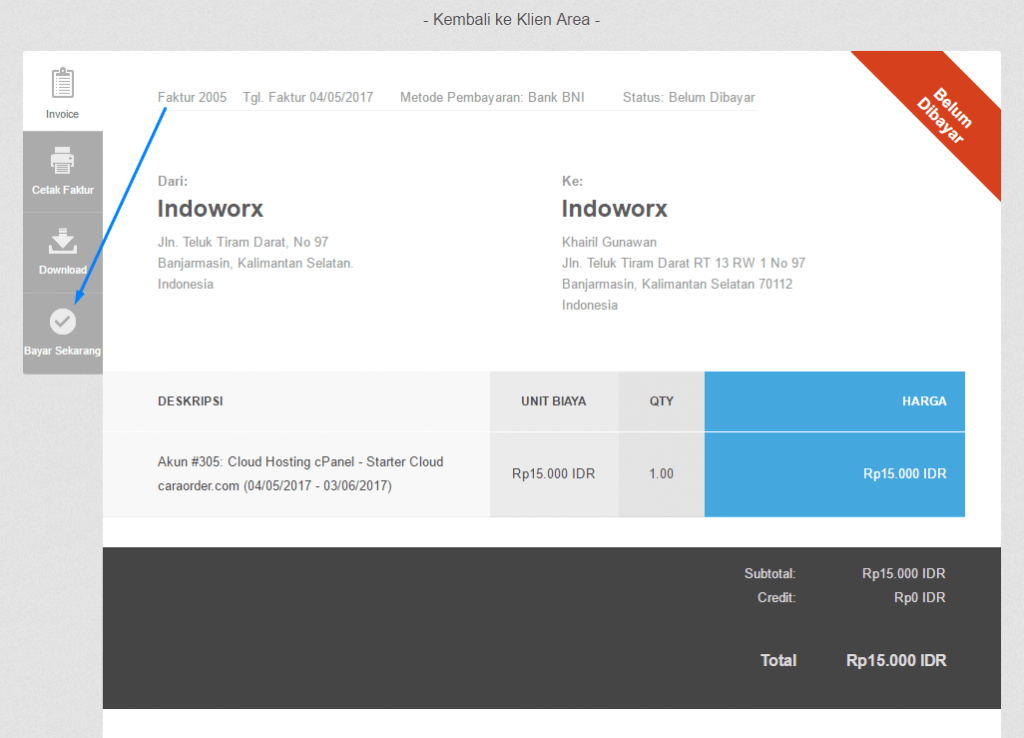The image size is (1024, 738).
Task: Select the Bayar Sekarang sidebar label
Action: point(63,351)
